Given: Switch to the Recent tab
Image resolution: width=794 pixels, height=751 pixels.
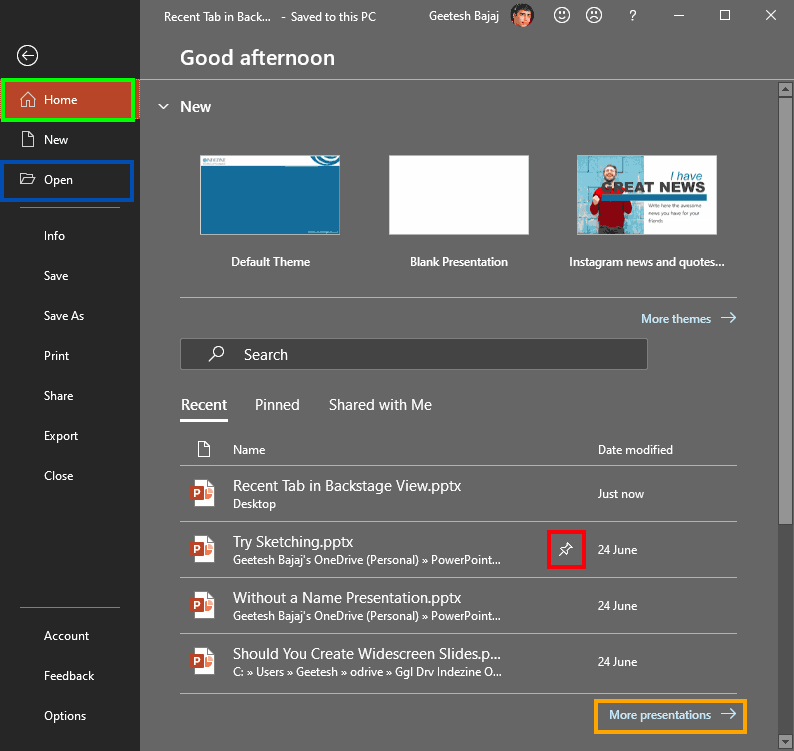Looking at the screenshot, I should (204, 405).
